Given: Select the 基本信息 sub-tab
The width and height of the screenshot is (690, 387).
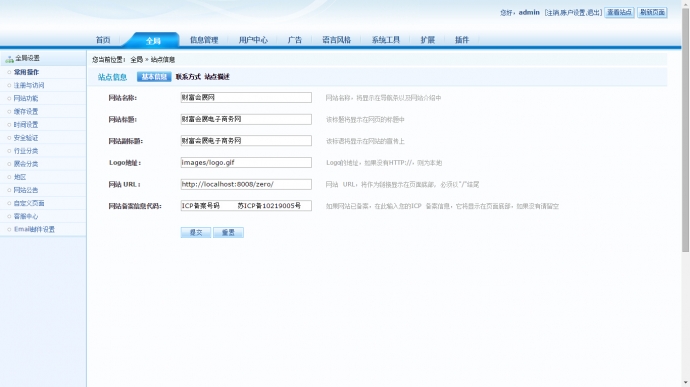Looking at the screenshot, I should coord(154,77).
